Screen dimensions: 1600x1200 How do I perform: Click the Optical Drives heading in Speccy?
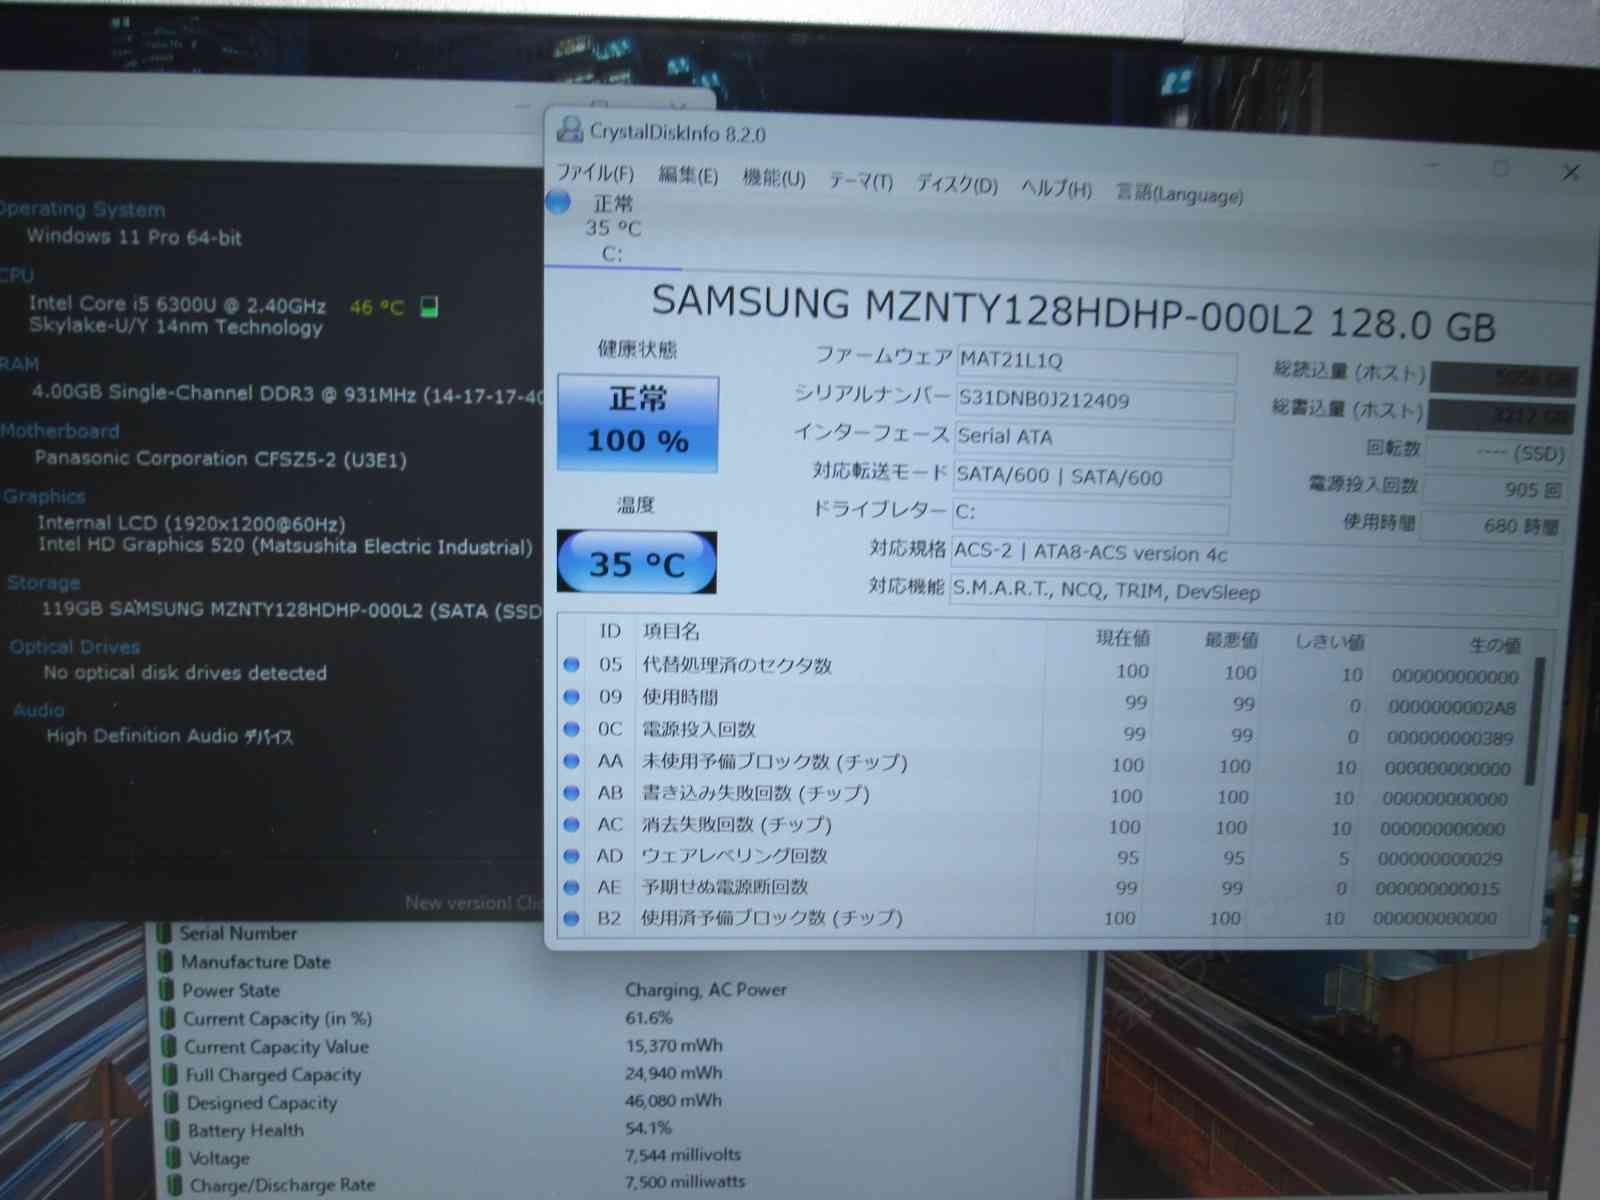coord(75,647)
